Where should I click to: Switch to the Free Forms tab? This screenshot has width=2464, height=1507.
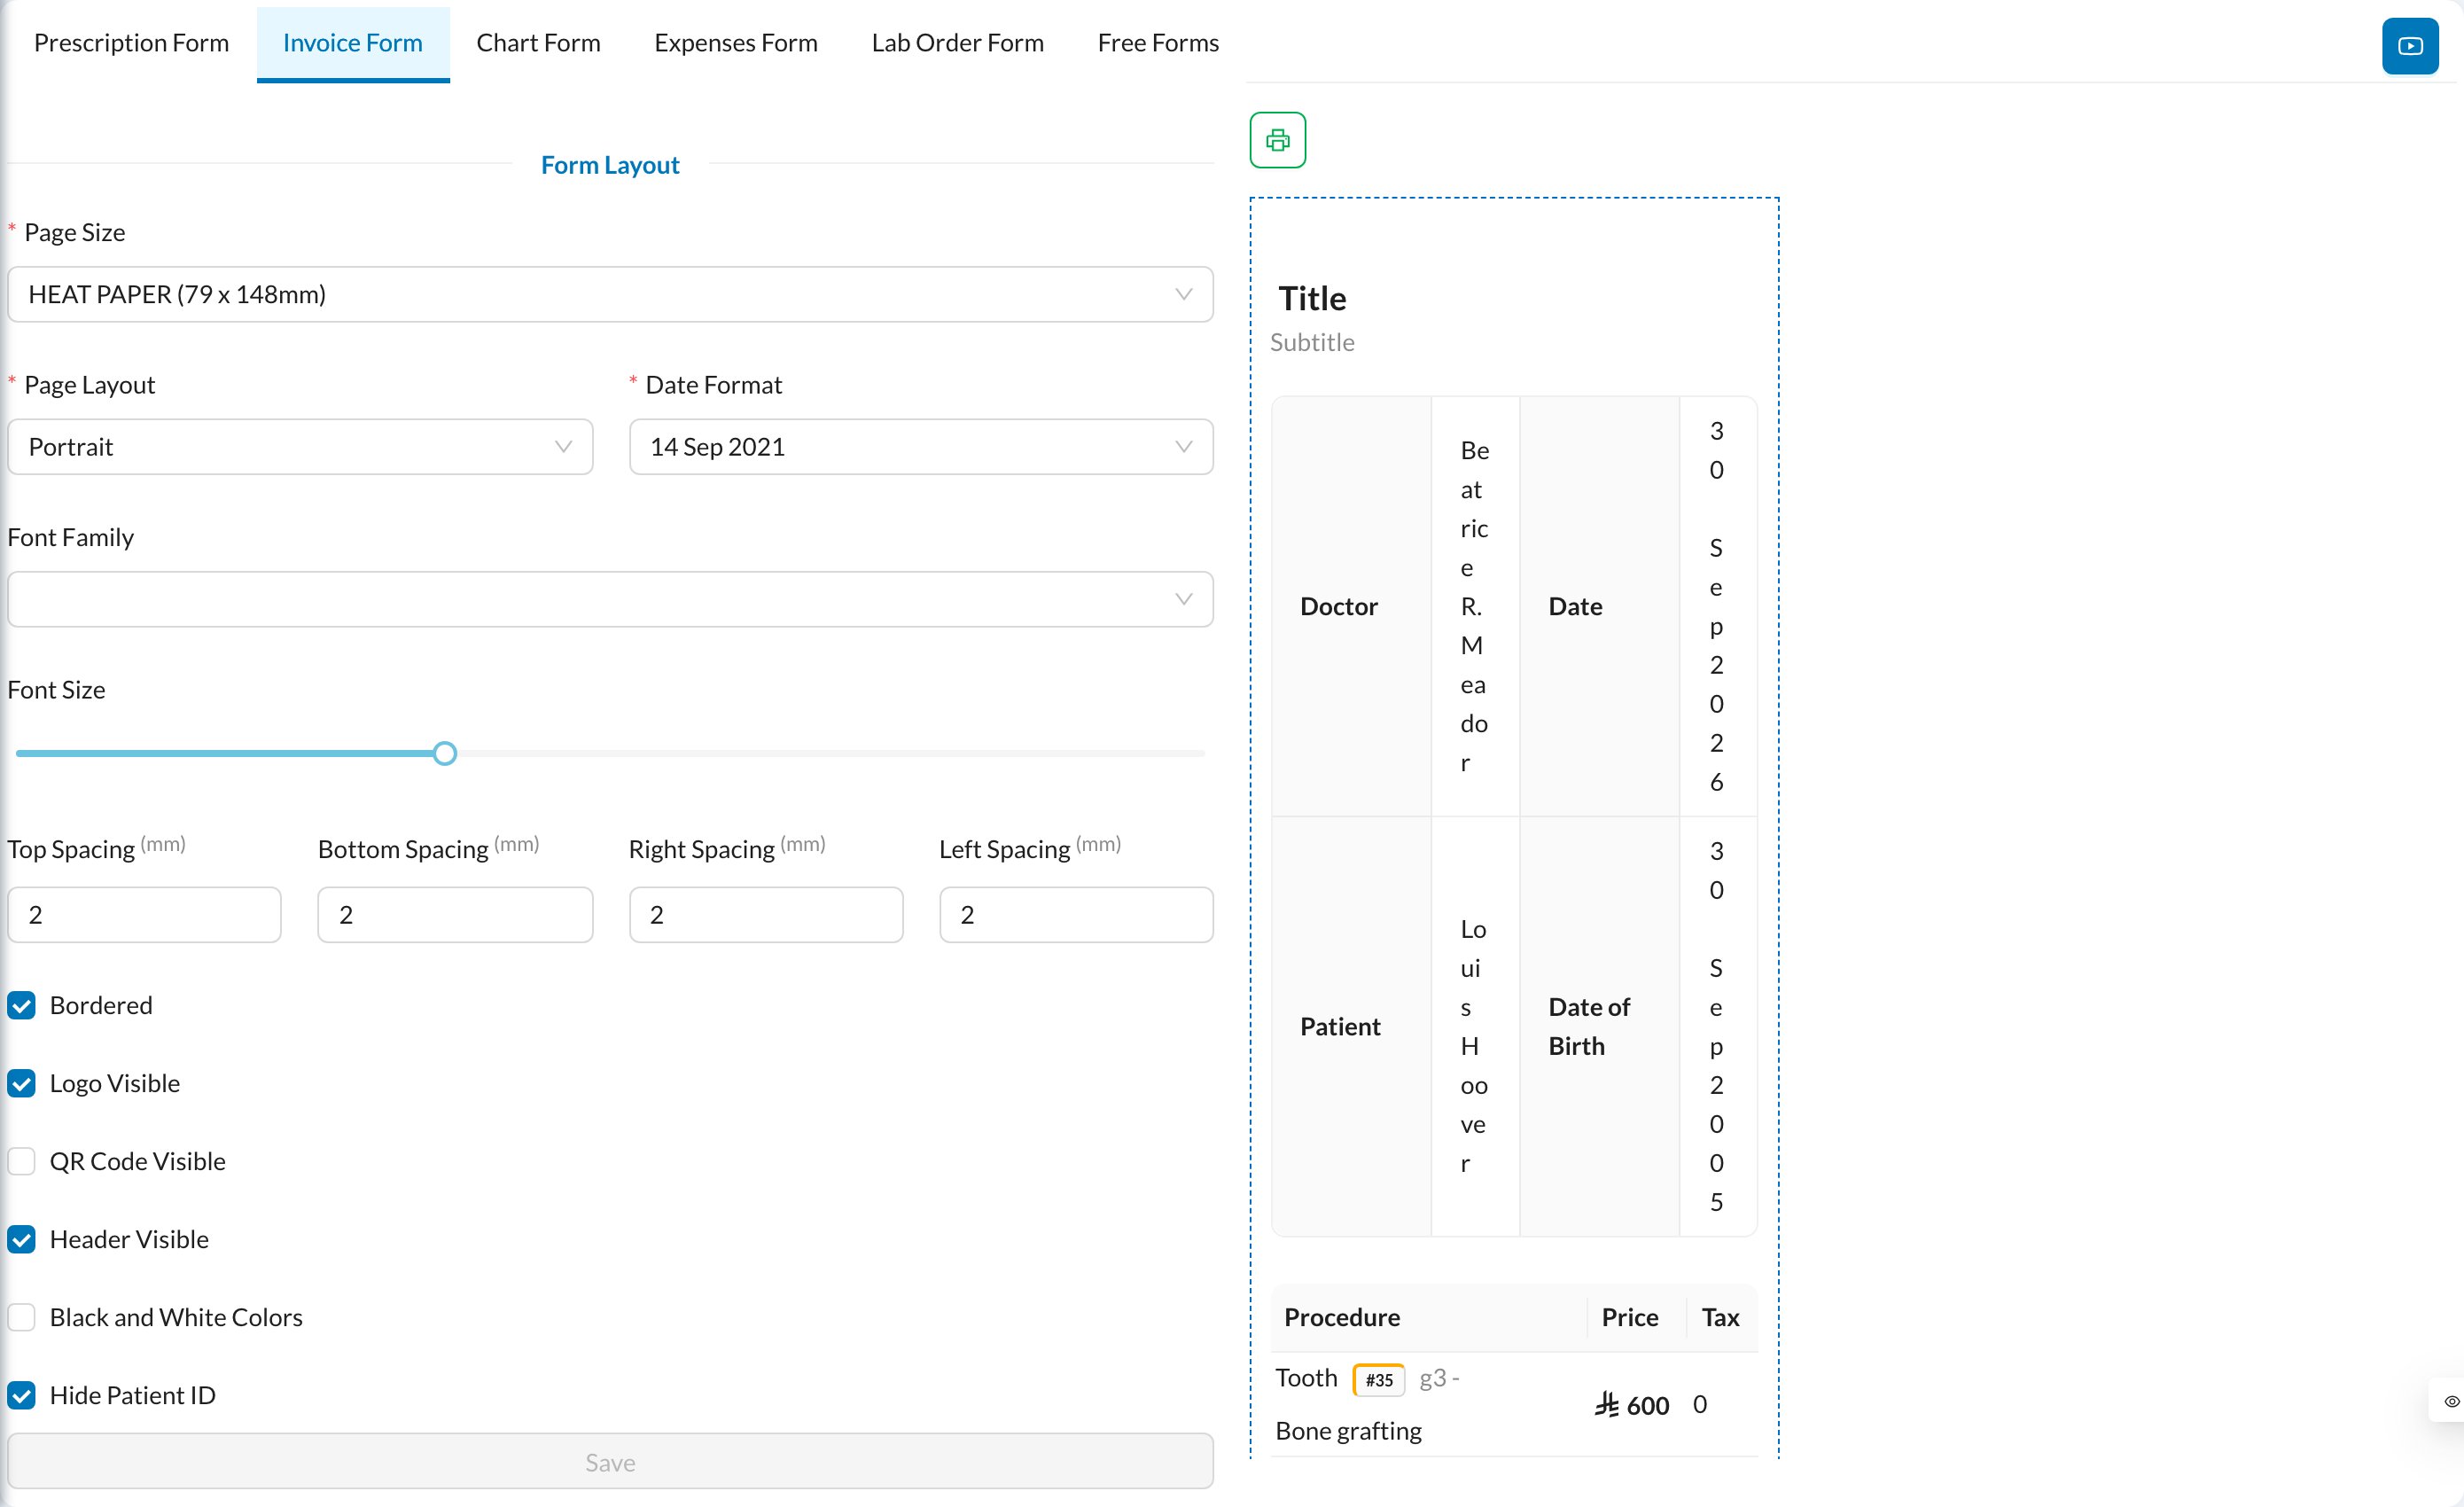tap(1158, 43)
